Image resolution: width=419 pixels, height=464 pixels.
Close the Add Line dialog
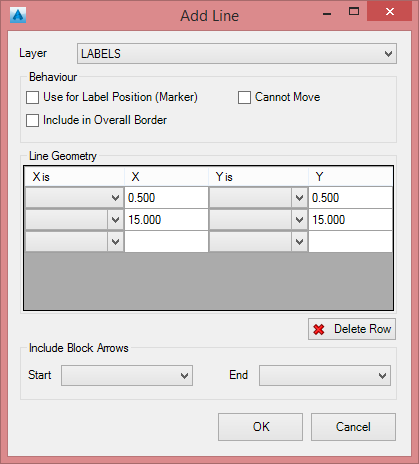pyautogui.click(x=389, y=12)
